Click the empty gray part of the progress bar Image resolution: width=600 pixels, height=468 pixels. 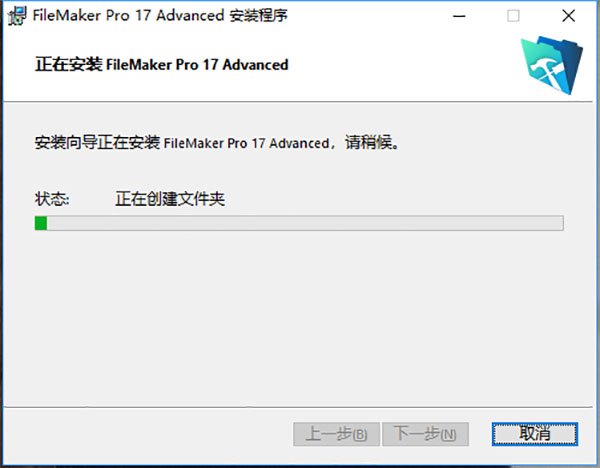tap(305, 223)
